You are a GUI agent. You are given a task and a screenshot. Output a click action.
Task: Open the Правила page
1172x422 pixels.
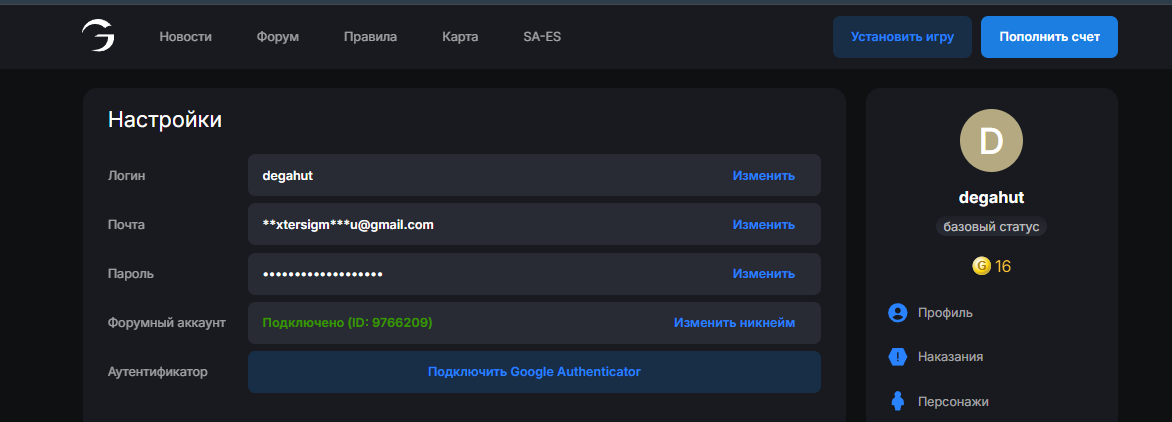pyautogui.click(x=370, y=37)
